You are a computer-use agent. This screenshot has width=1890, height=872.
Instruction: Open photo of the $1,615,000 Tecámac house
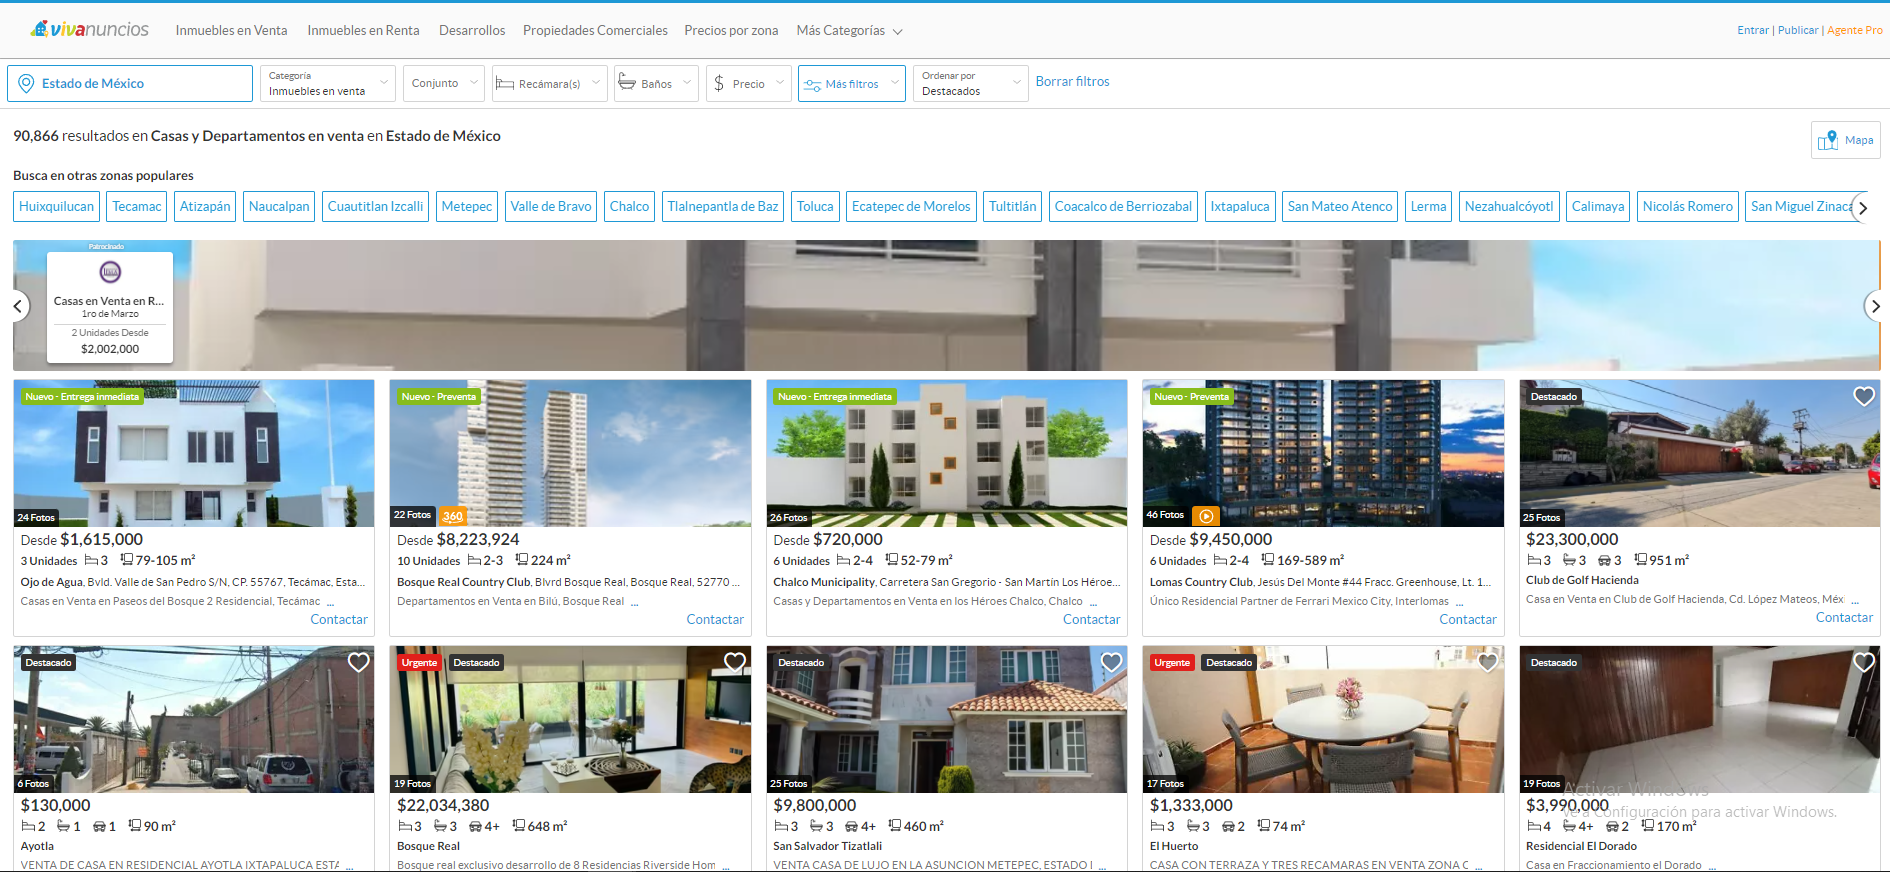[194, 453]
